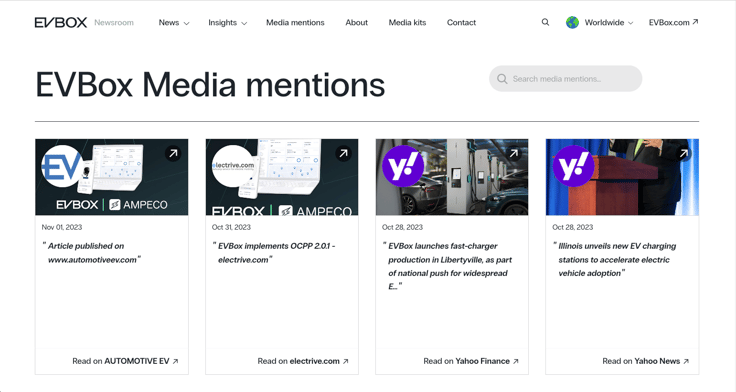Click the Newsroom label
Viewport: 736px width, 392px height.
[x=114, y=23]
